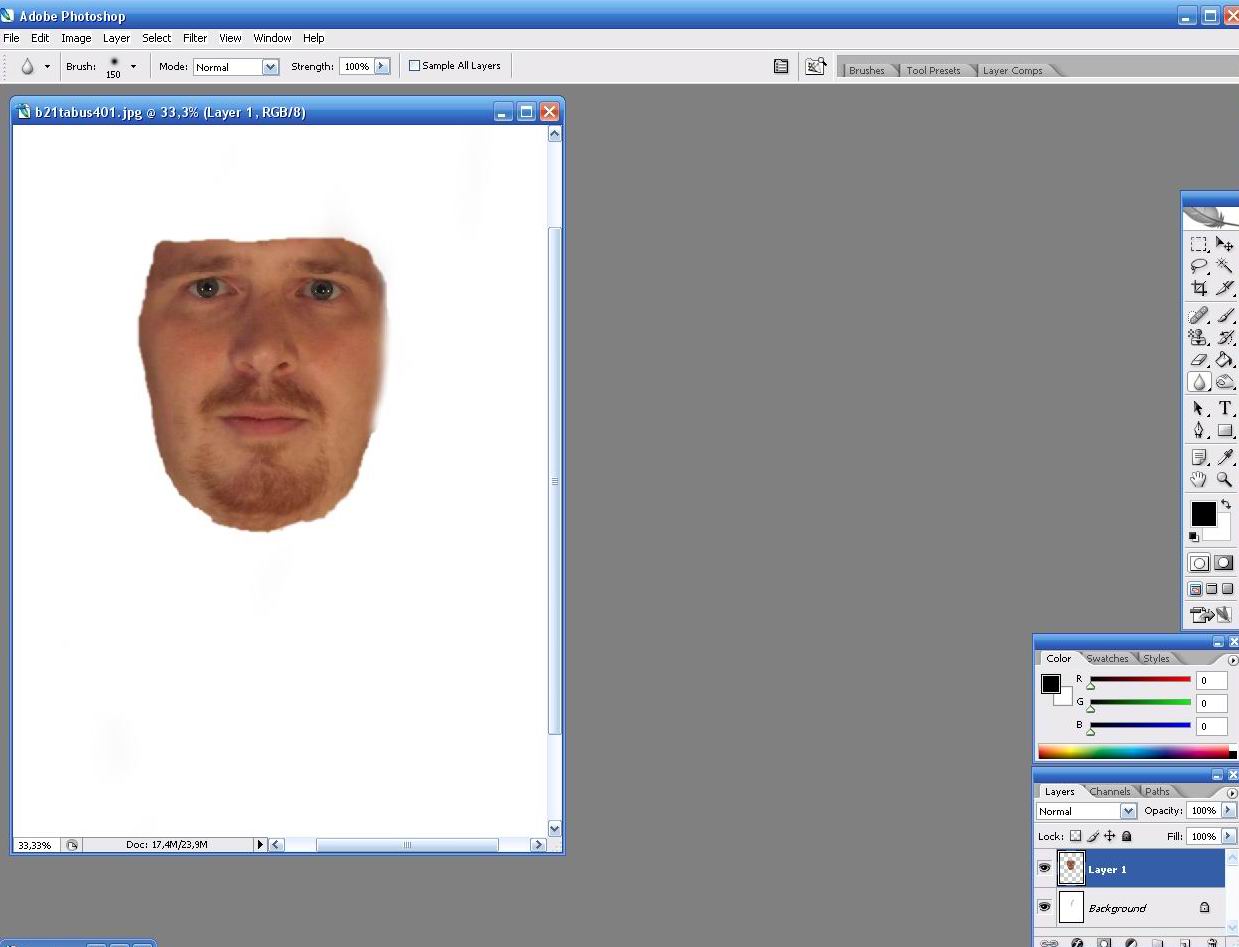This screenshot has height=947, width=1239.
Task: Select the Lasso tool
Action: tap(1198, 266)
